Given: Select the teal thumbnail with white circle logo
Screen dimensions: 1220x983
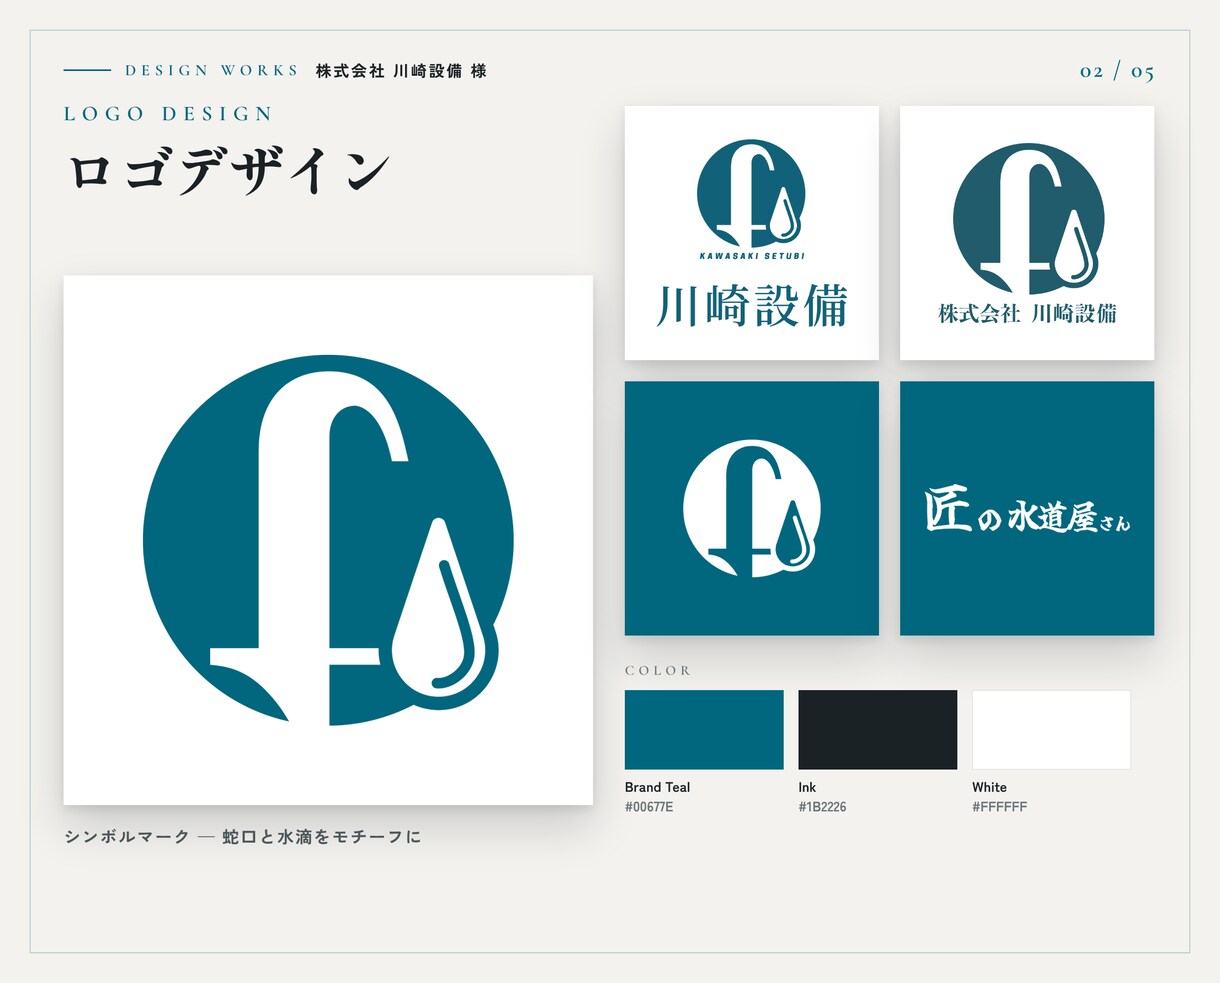Looking at the screenshot, I should pos(752,508).
